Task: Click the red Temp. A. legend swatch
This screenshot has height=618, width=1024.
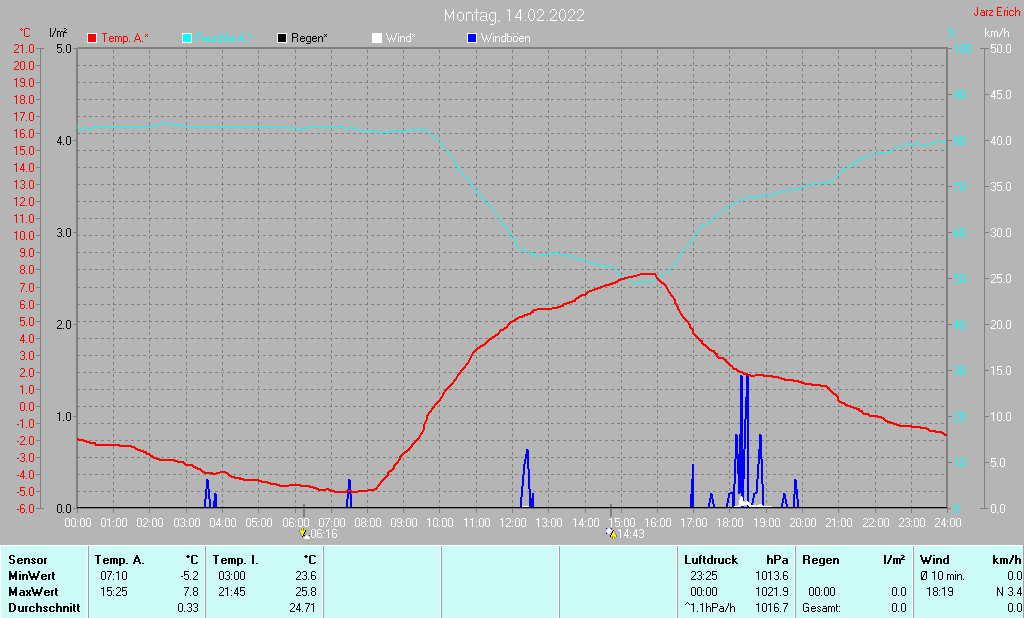Action: tap(92, 39)
